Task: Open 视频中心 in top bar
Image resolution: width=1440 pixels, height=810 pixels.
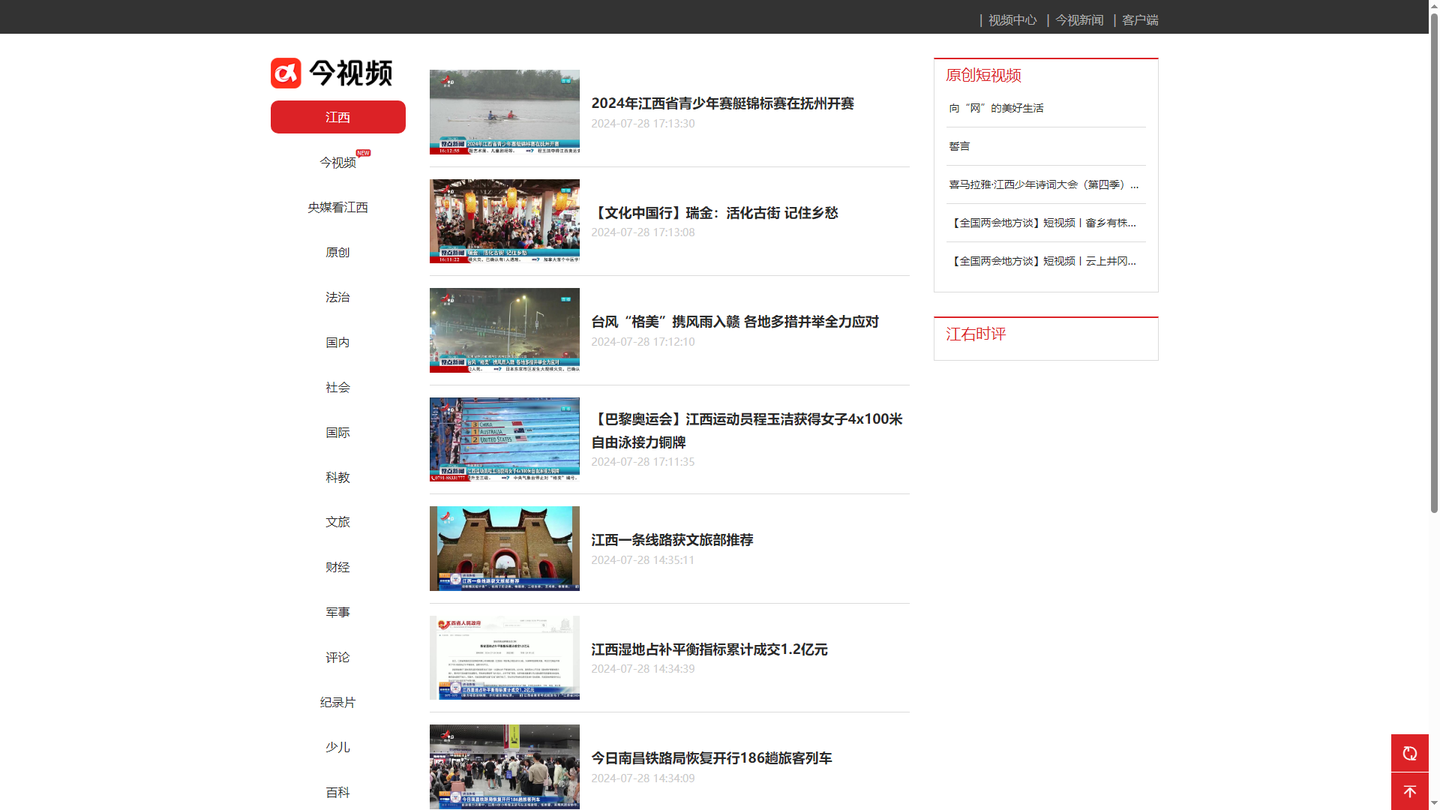Action: pos(1012,20)
